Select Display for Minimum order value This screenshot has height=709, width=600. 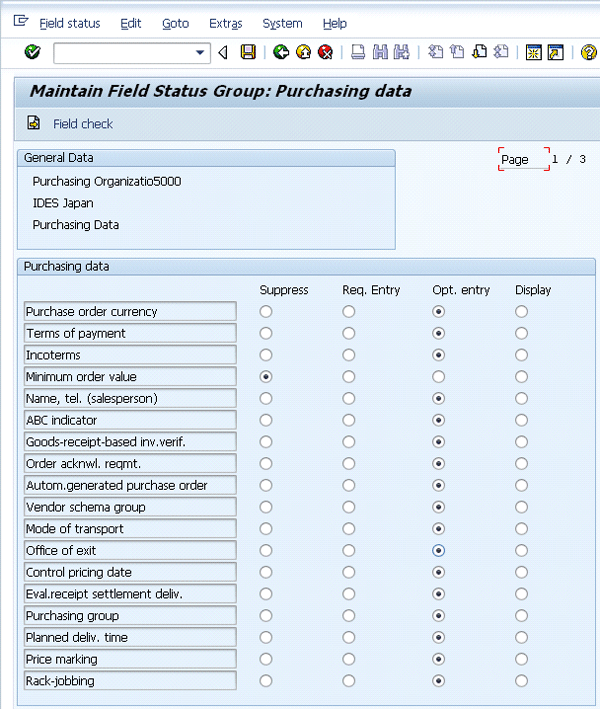pyautogui.click(x=521, y=377)
